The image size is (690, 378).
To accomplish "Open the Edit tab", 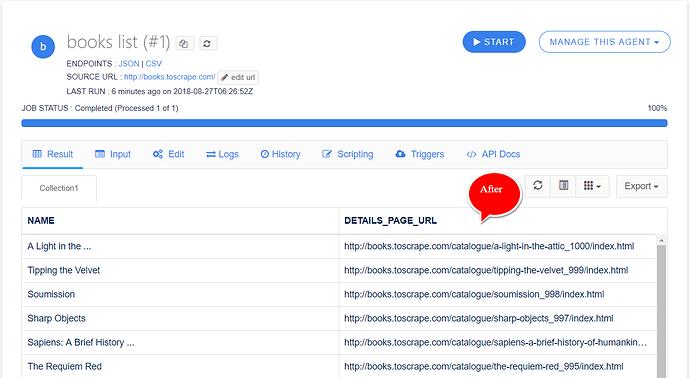I will [x=169, y=154].
